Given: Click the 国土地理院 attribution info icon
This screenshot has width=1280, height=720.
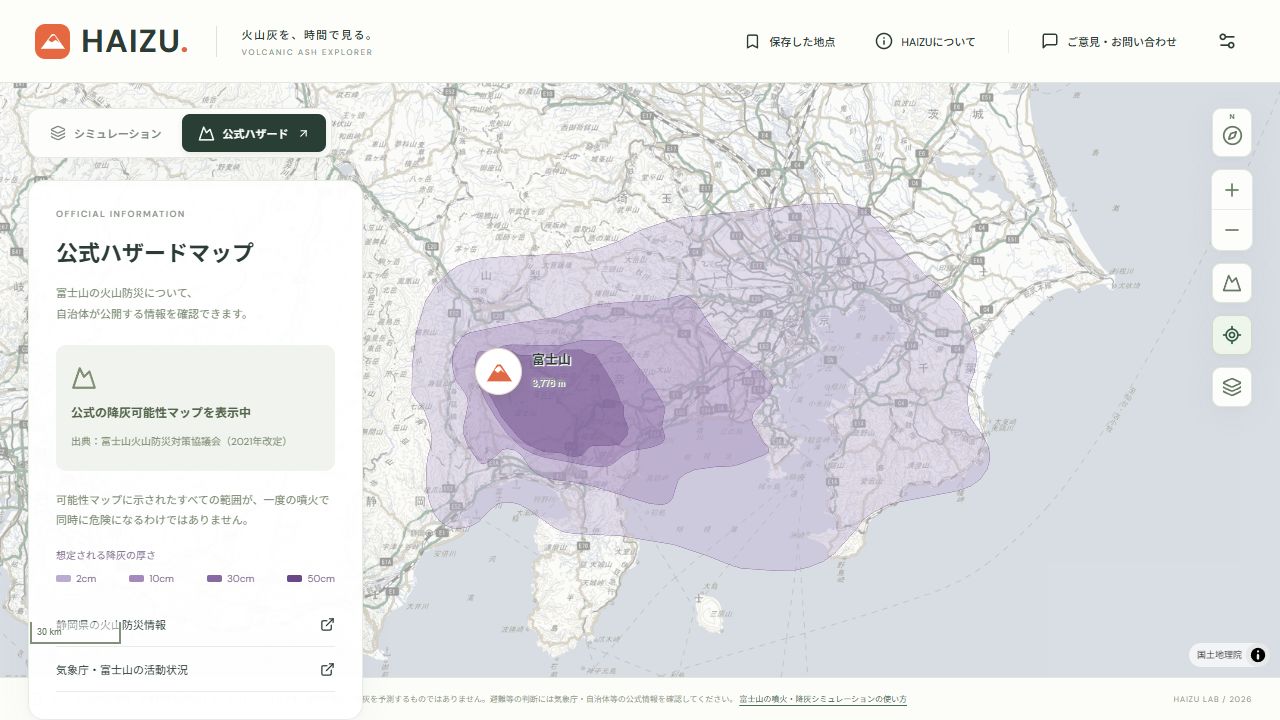Looking at the screenshot, I should [x=1258, y=655].
